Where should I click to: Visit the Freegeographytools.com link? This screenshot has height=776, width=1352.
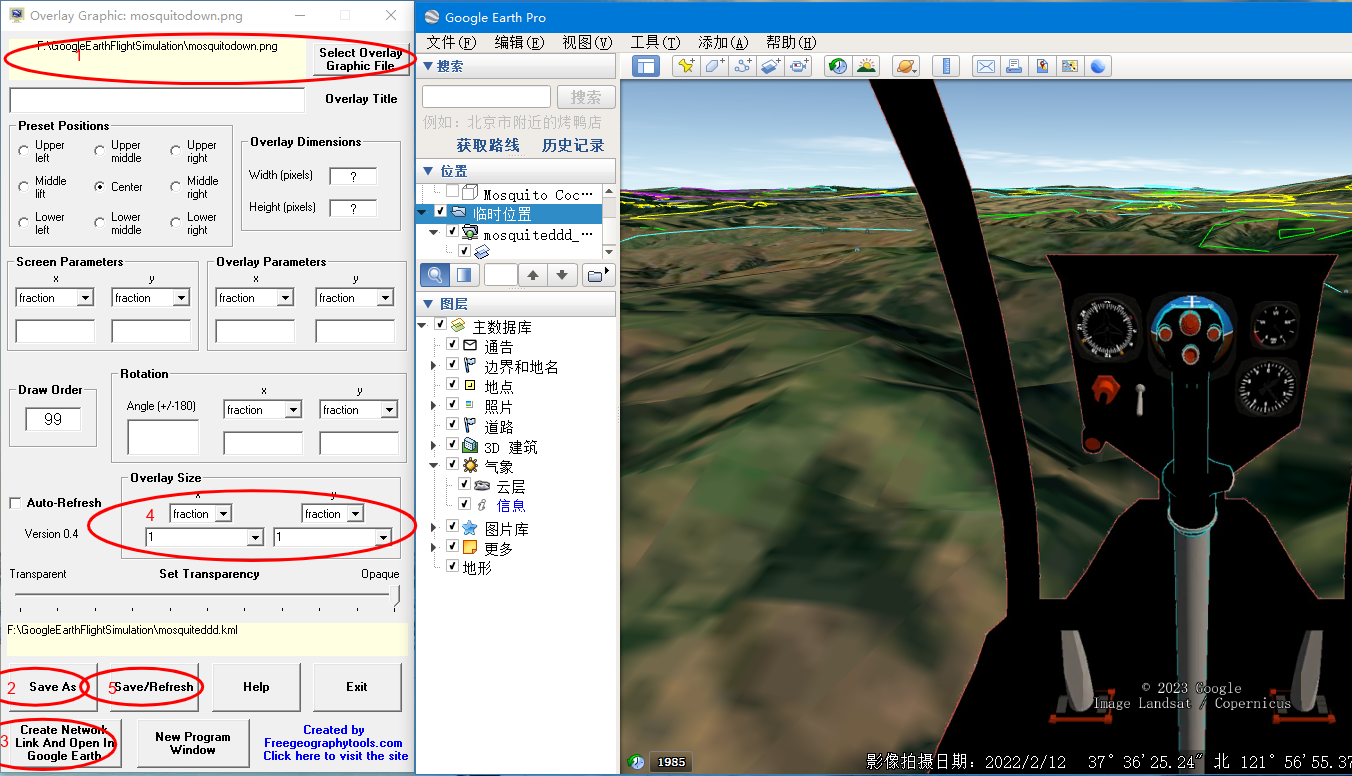(333, 743)
